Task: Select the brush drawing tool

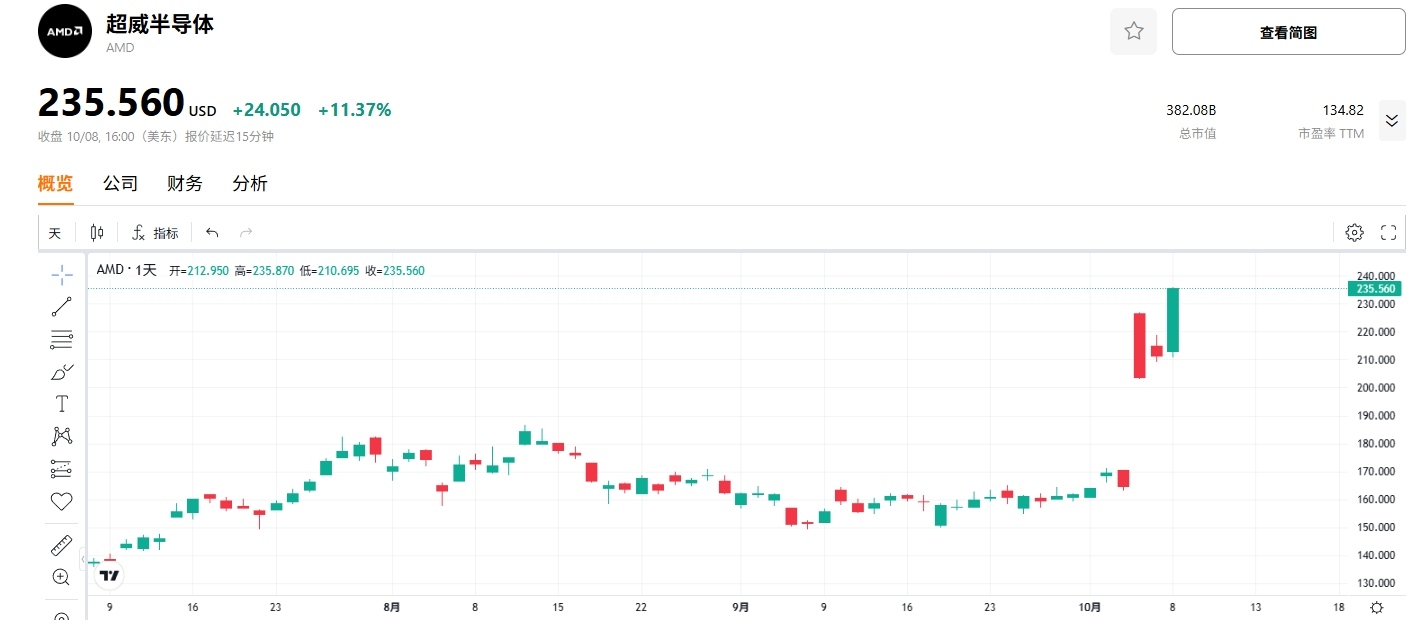Action: click(62, 372)
